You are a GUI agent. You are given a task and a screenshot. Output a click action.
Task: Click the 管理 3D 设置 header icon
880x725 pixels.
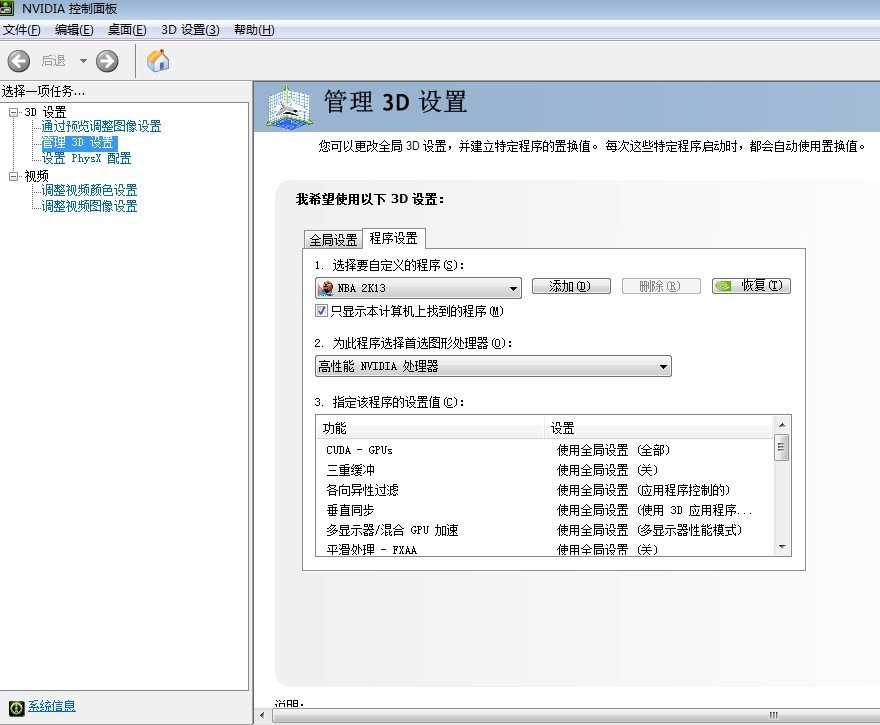288,107
